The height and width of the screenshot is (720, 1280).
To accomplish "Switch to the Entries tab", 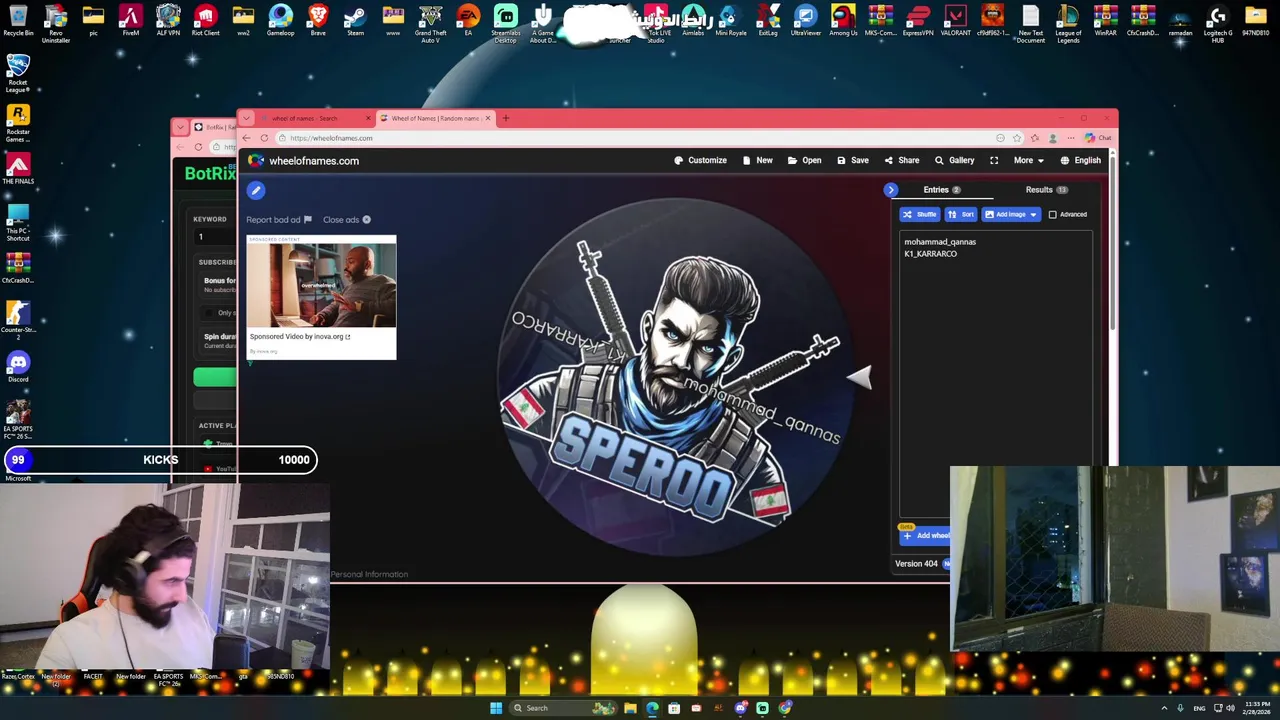I will point(941,190).
